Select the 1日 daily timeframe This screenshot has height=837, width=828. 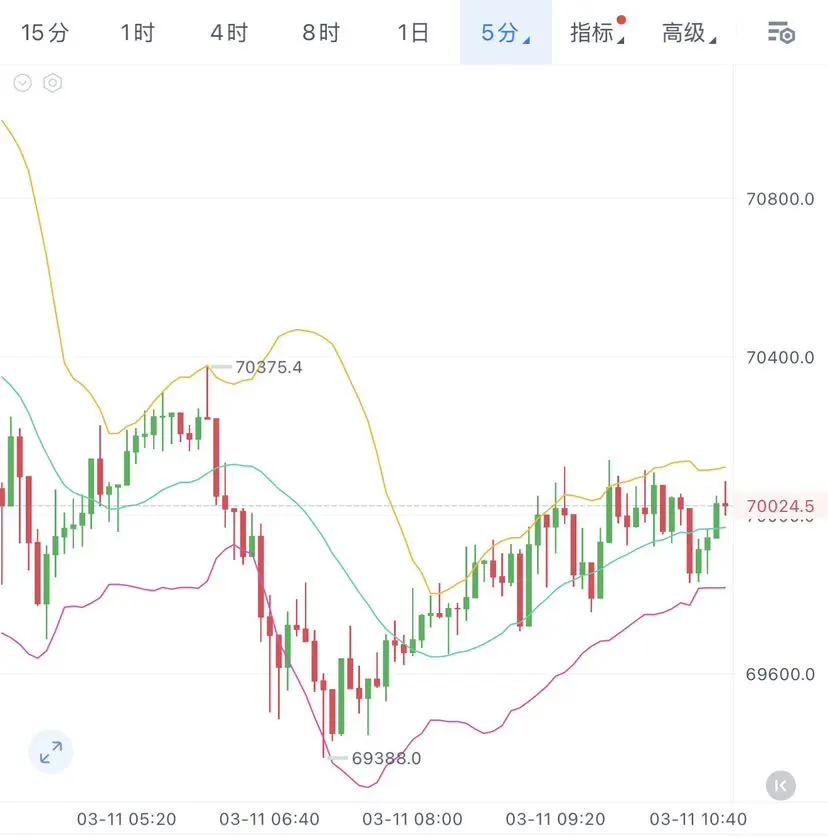413,33
